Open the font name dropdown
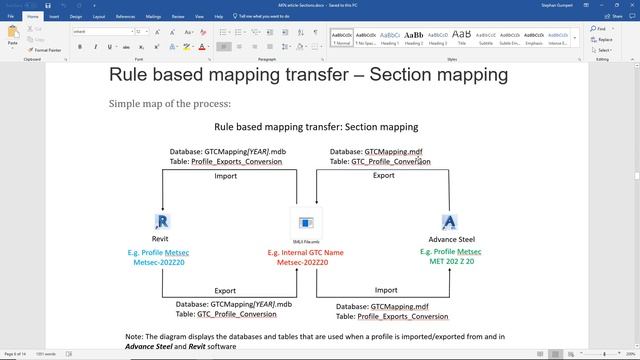This screenshot has height=360, width=640. (x=132, y=31)
